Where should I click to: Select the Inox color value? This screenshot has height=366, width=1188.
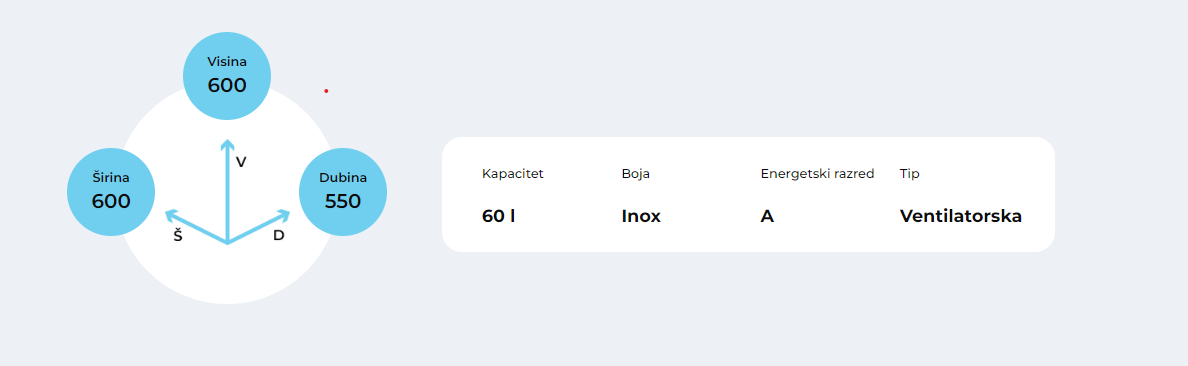(x=641, y=216)
